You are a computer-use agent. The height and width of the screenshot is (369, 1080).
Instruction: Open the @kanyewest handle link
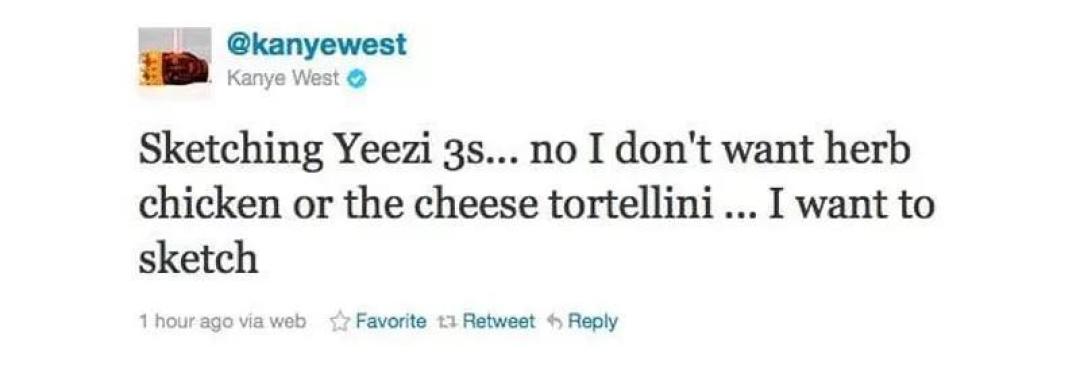click(317, 45)
